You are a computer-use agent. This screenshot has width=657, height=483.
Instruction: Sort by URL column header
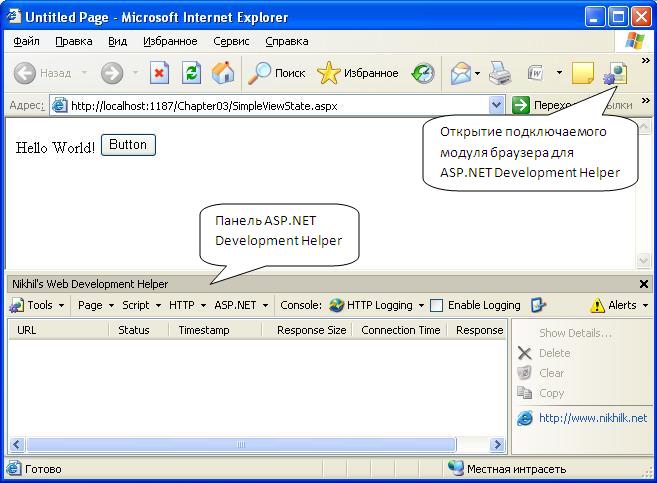click(58, 330)
